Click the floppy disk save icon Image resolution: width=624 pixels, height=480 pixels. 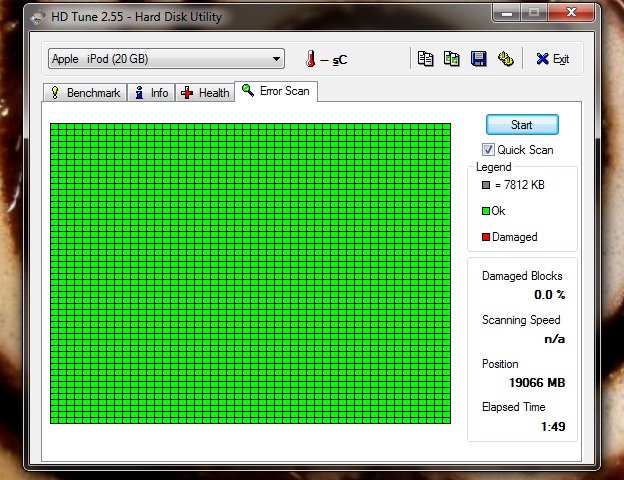click(479, 59)
